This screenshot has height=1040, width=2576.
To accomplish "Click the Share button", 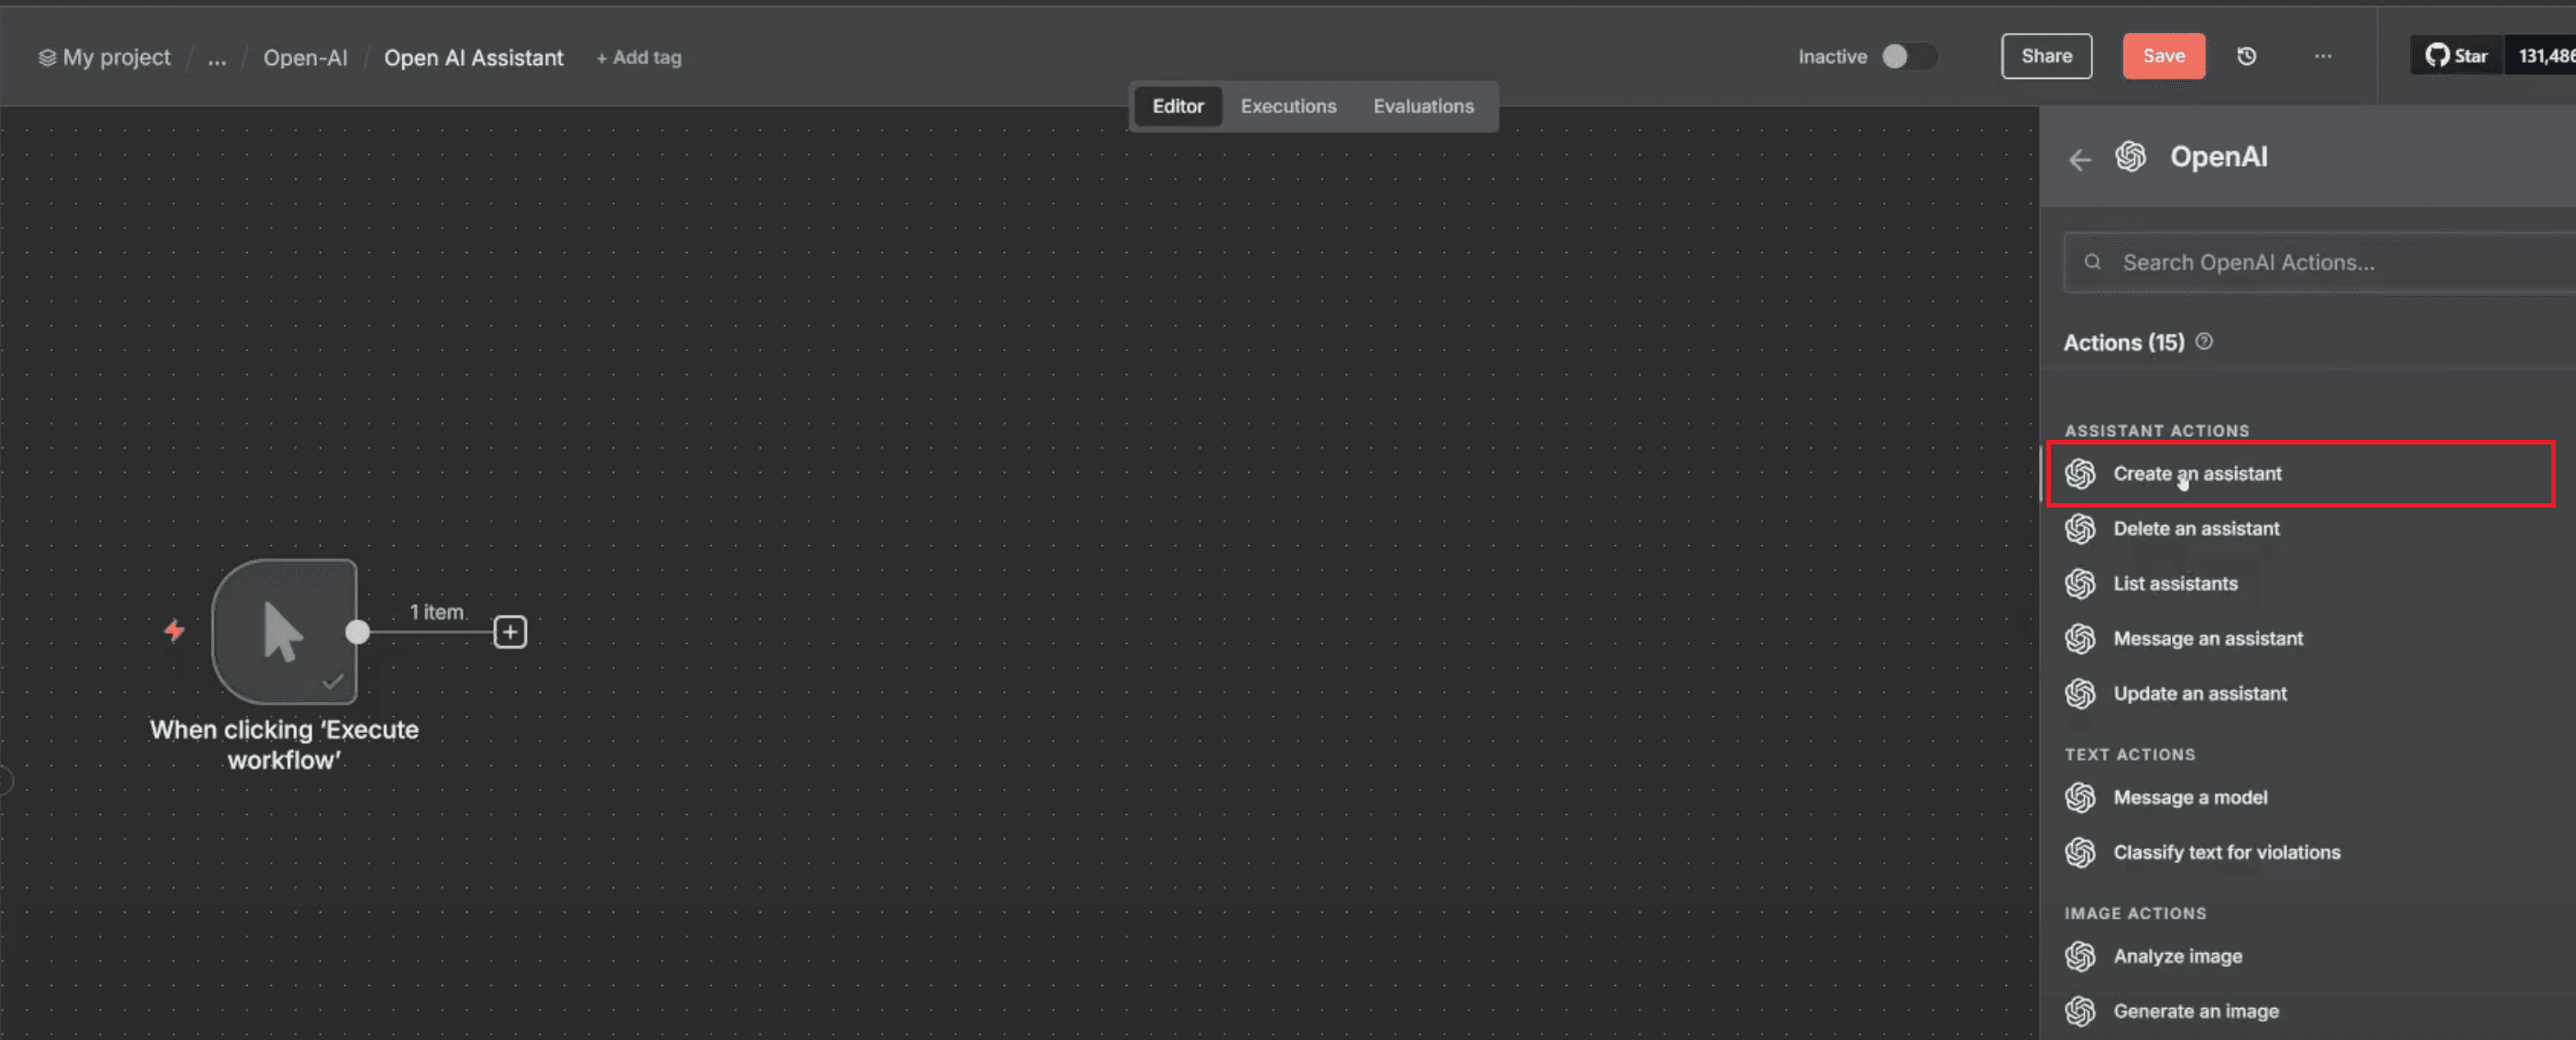I will click(2046, 56).
